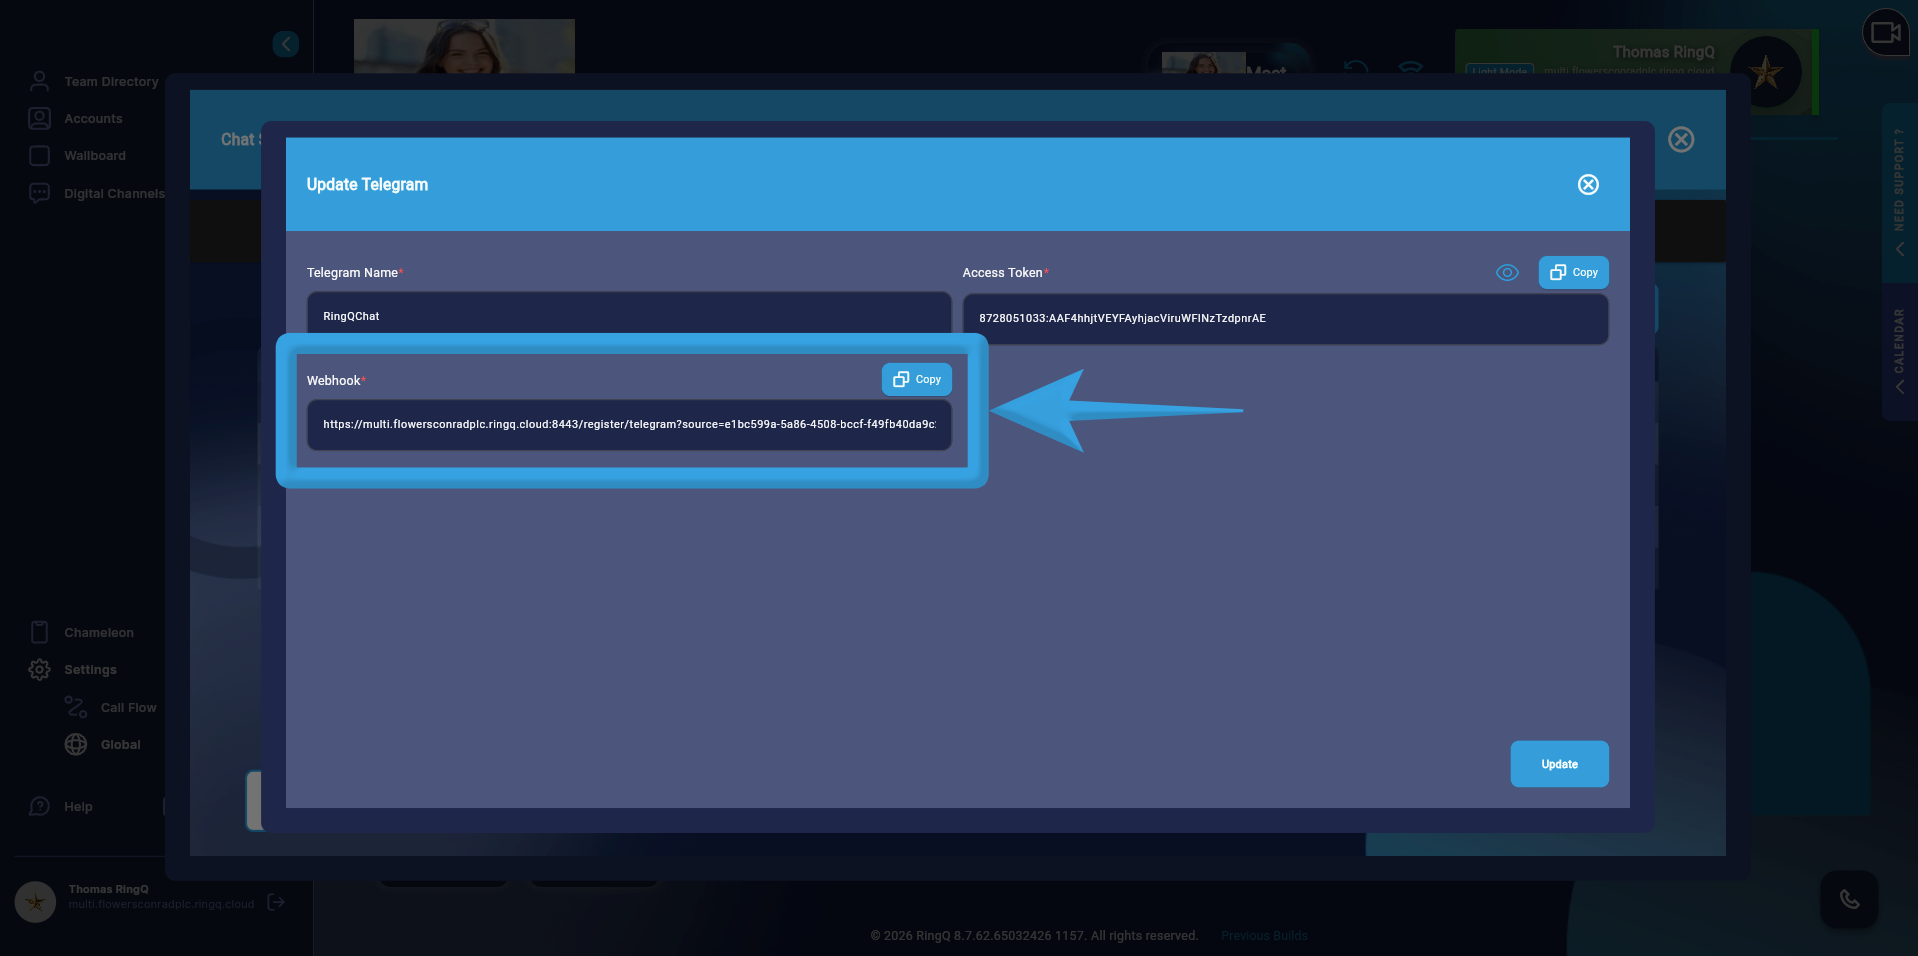Open the Wallboard panel
Screen dimensions: 1918x956
click(x=40, y=155)
